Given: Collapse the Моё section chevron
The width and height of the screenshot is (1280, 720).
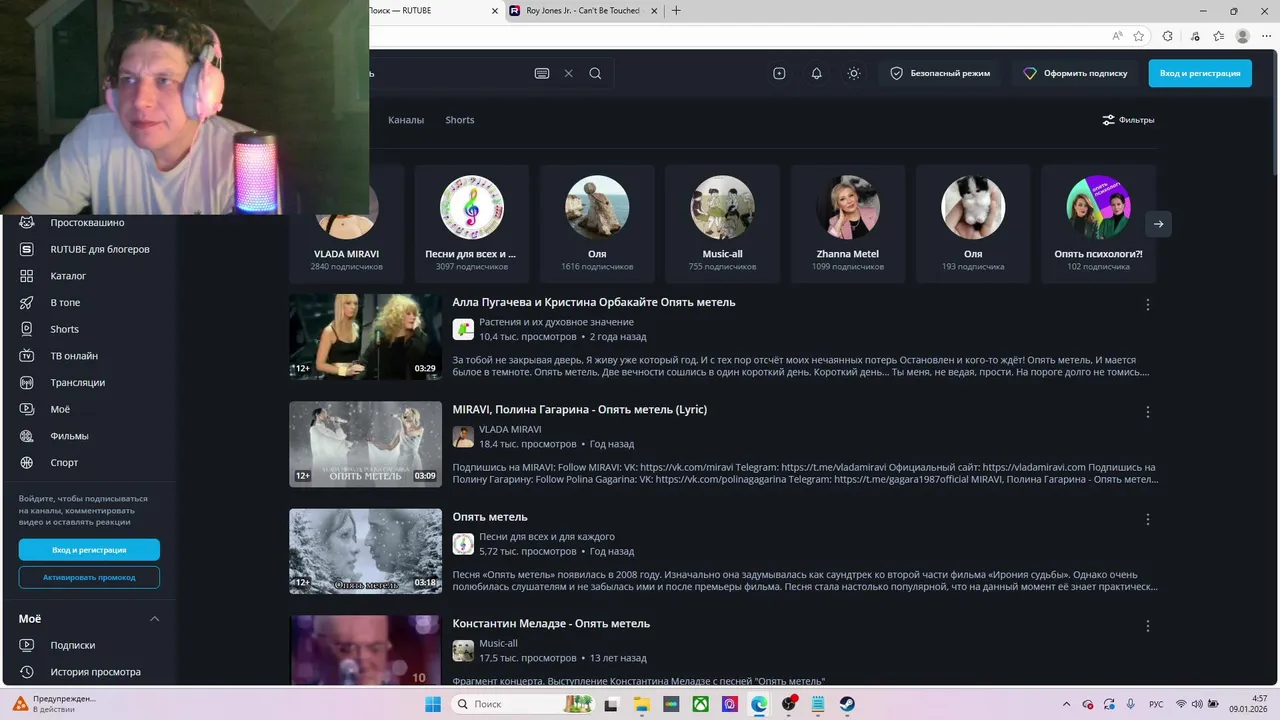Looking at the screenshot, I should click(x=155, y=619).
